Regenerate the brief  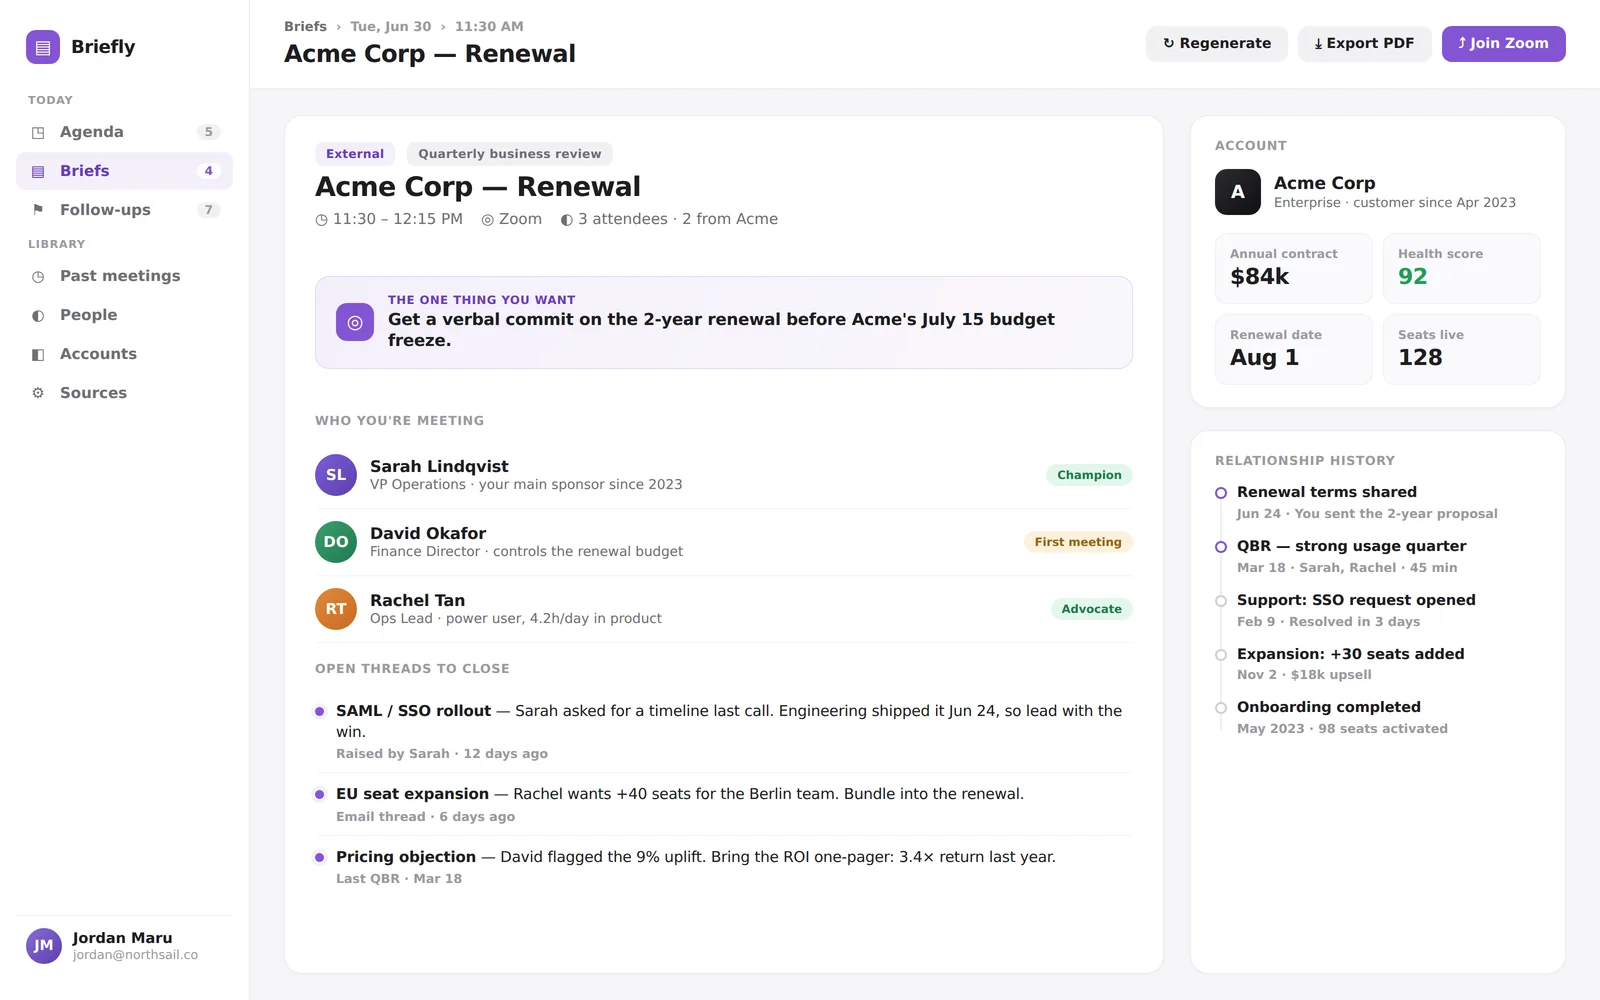click(1217, 44)
